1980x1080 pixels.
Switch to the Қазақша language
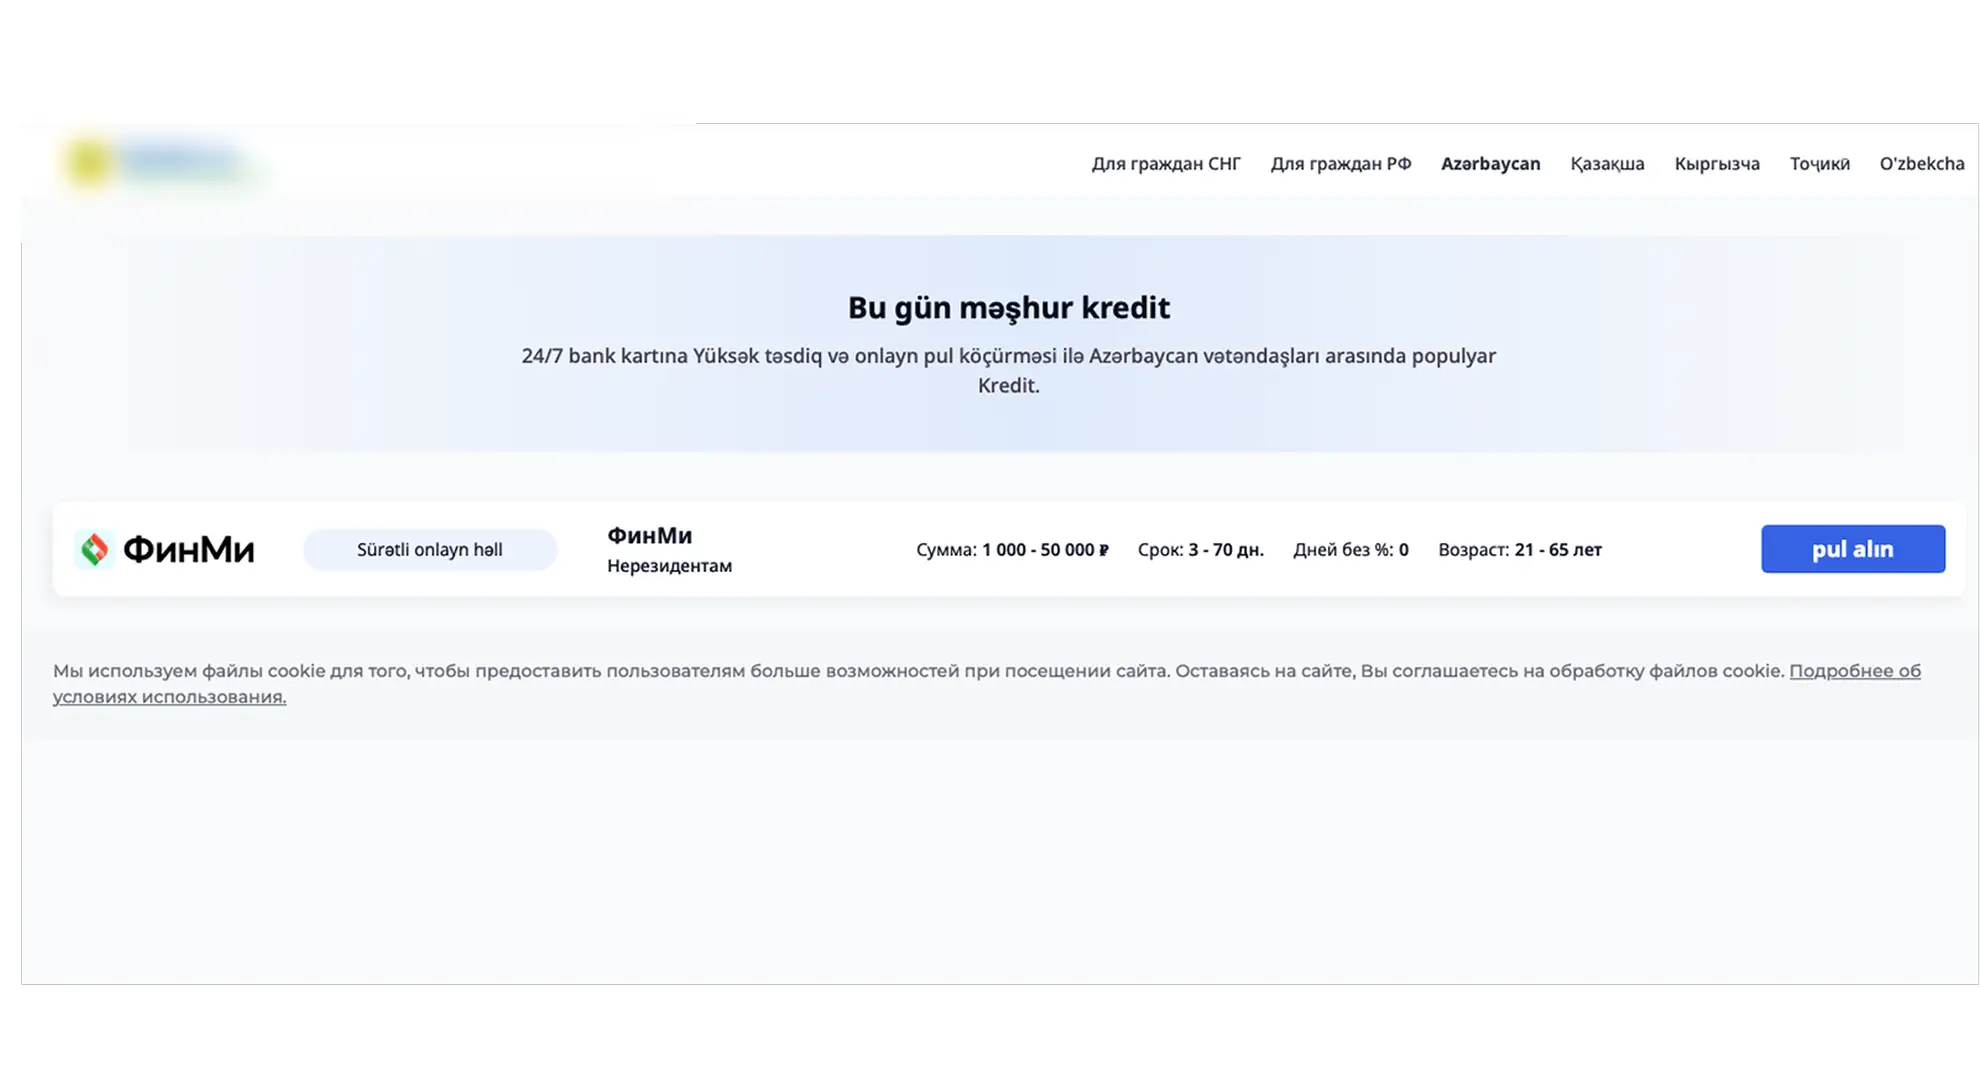[1607, 163]
